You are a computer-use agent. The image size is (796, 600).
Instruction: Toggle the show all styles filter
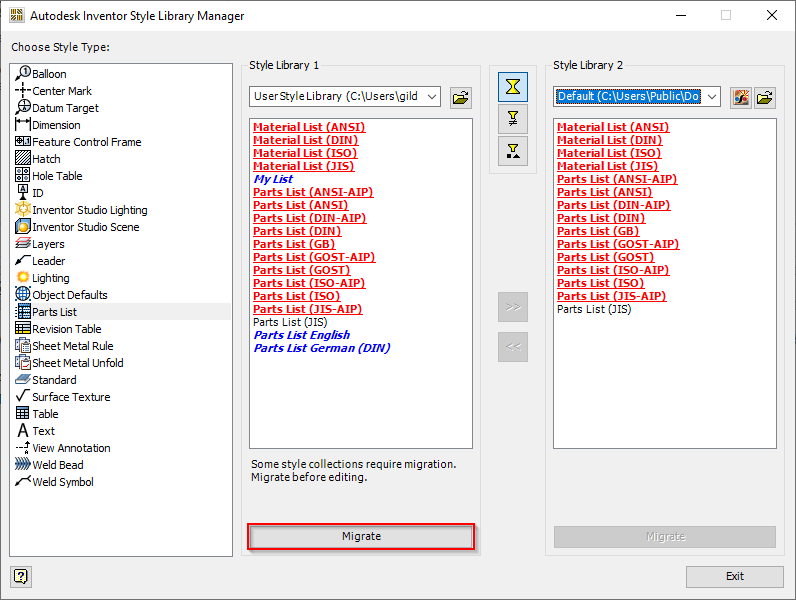(x=513, y=87)
